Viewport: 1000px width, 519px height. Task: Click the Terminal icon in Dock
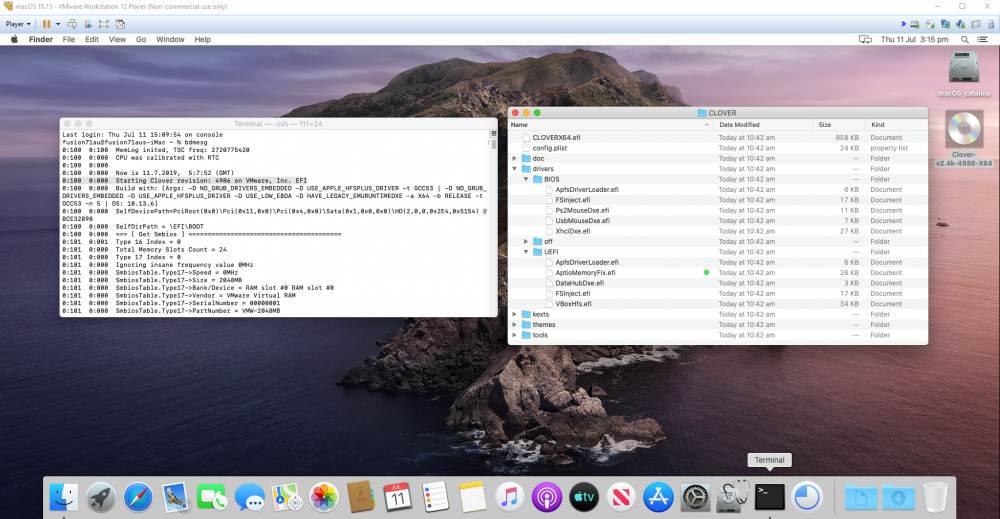point(770,497)
